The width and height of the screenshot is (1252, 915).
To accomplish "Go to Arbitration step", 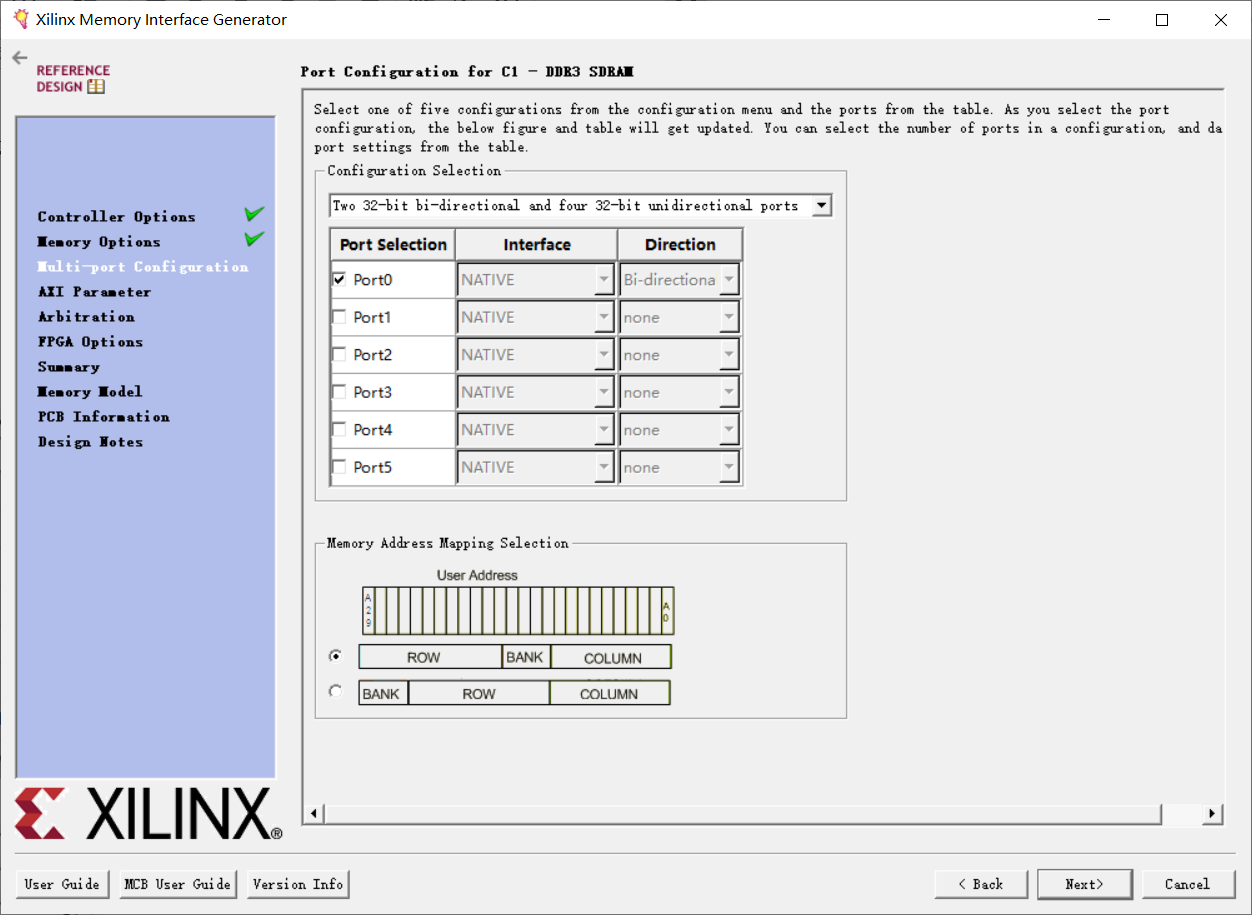I will [x=86, y=317].
